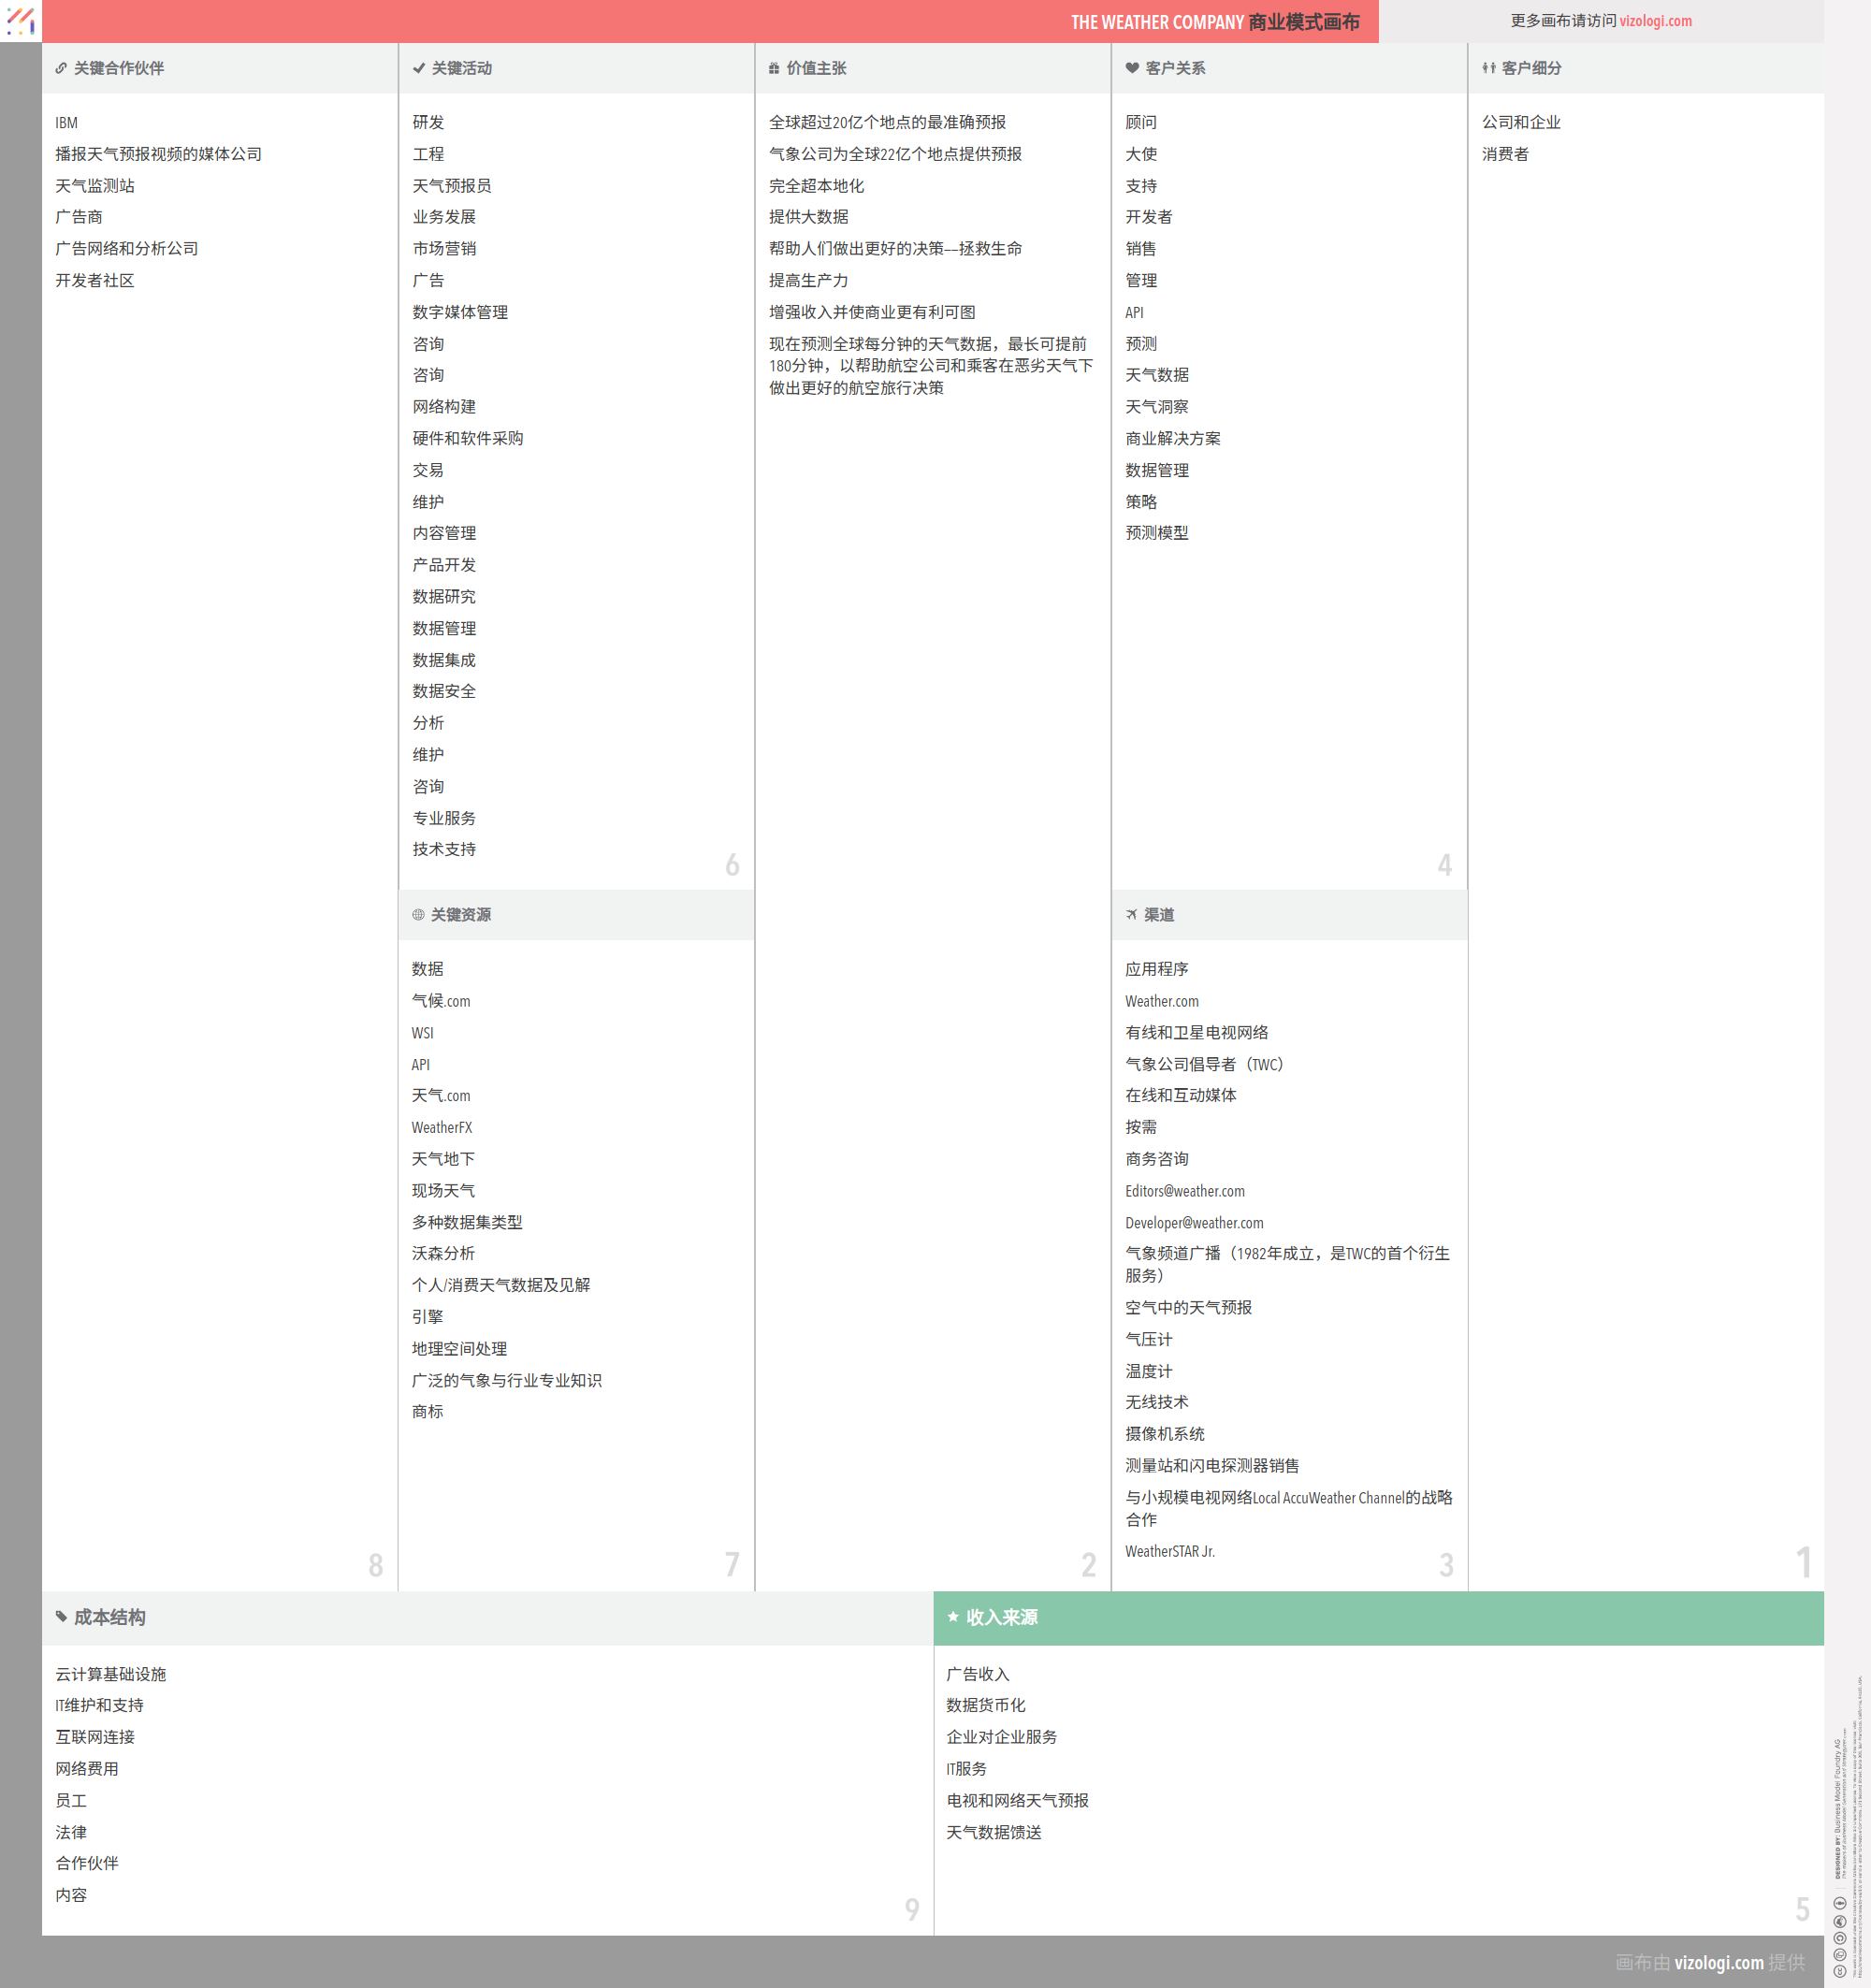The width and height of the screenshot is (1871, 1988).
Task: Click the star icon beside 收入来源
Action: pos(953,1616)
